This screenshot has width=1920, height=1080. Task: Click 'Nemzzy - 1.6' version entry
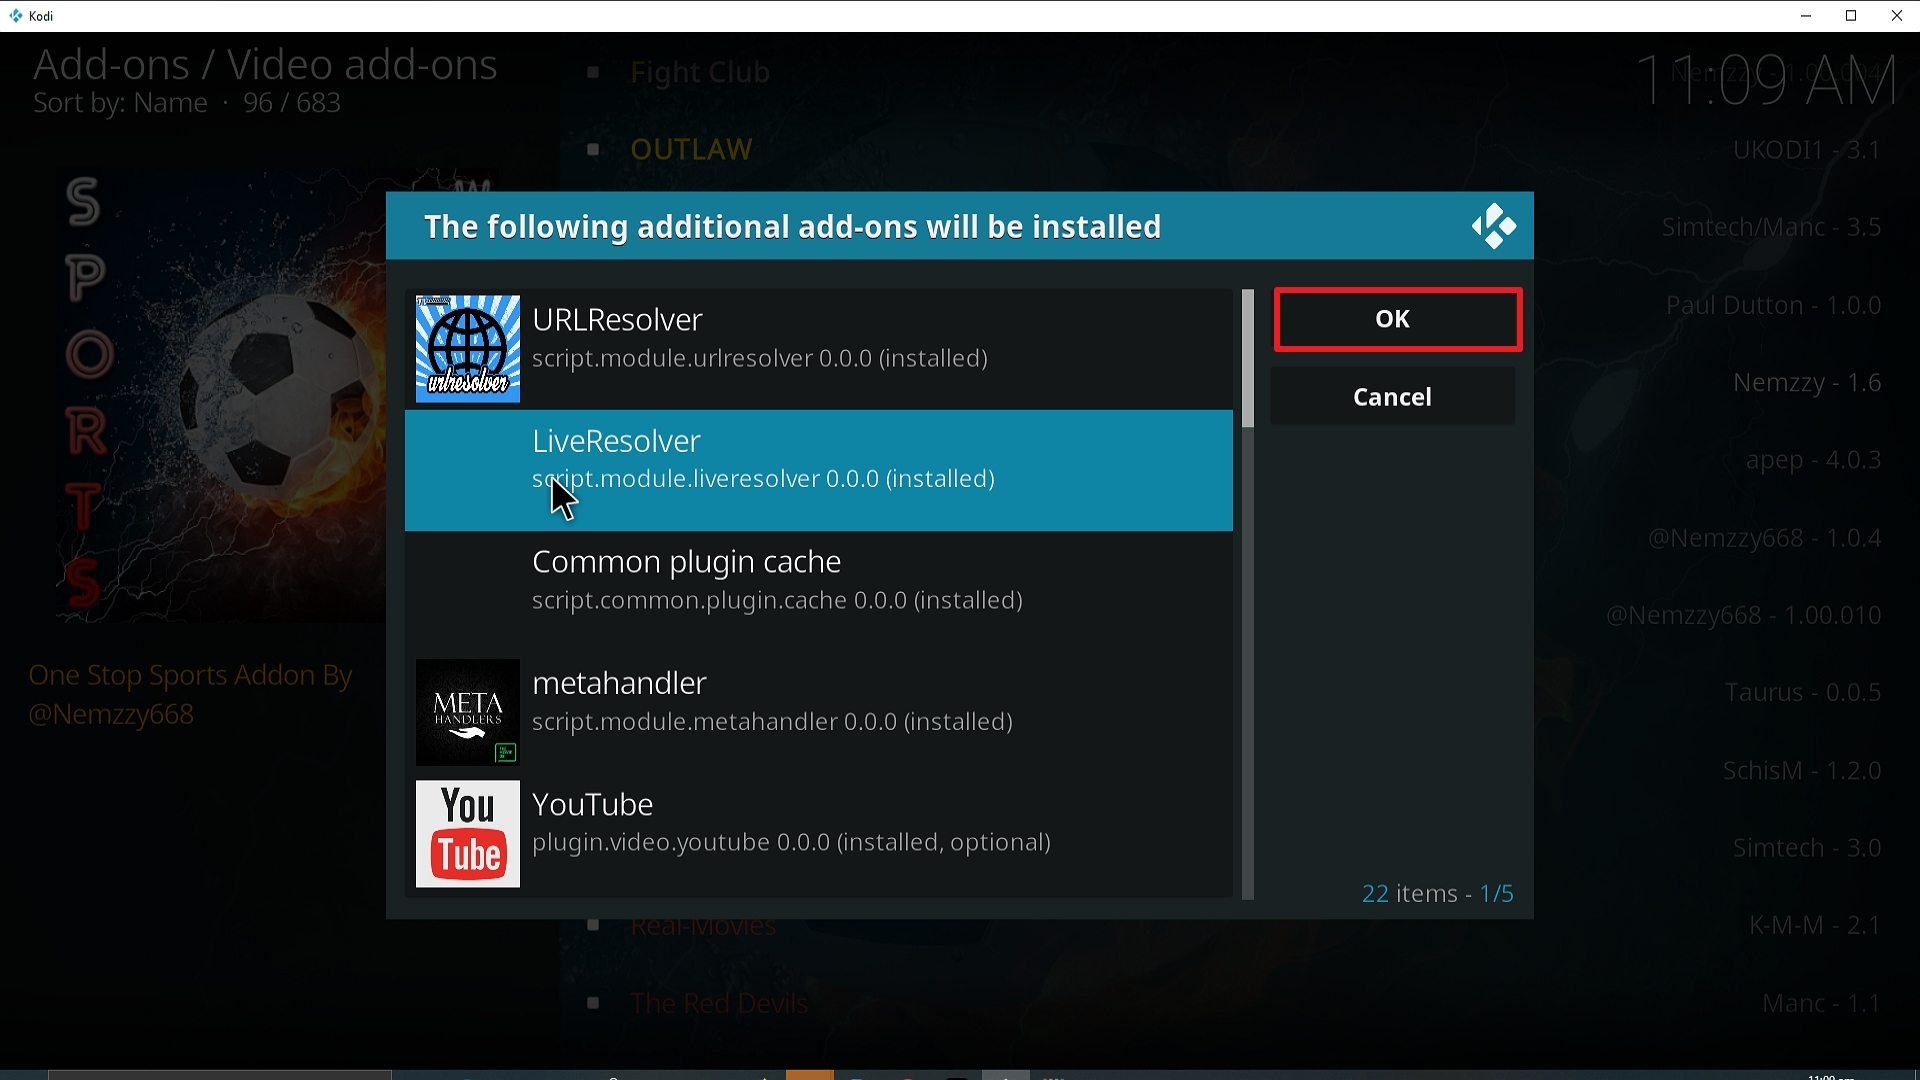pyautogui.click(x=1807, y=383)
